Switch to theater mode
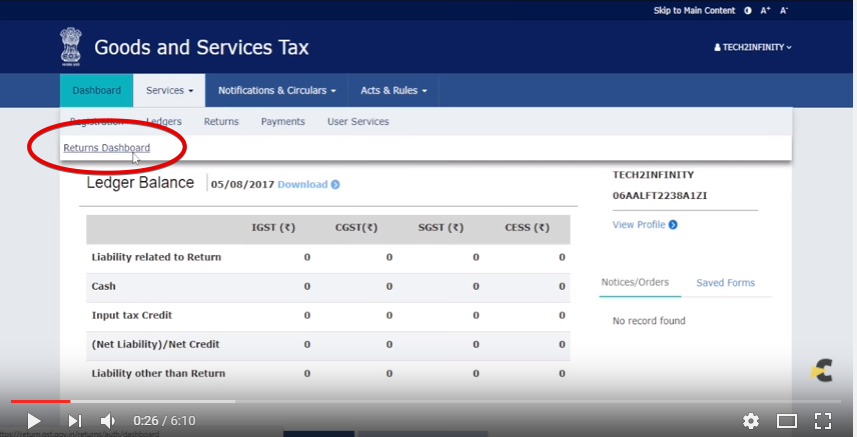This screenshot has width=857, height=437. click(787, 421)
